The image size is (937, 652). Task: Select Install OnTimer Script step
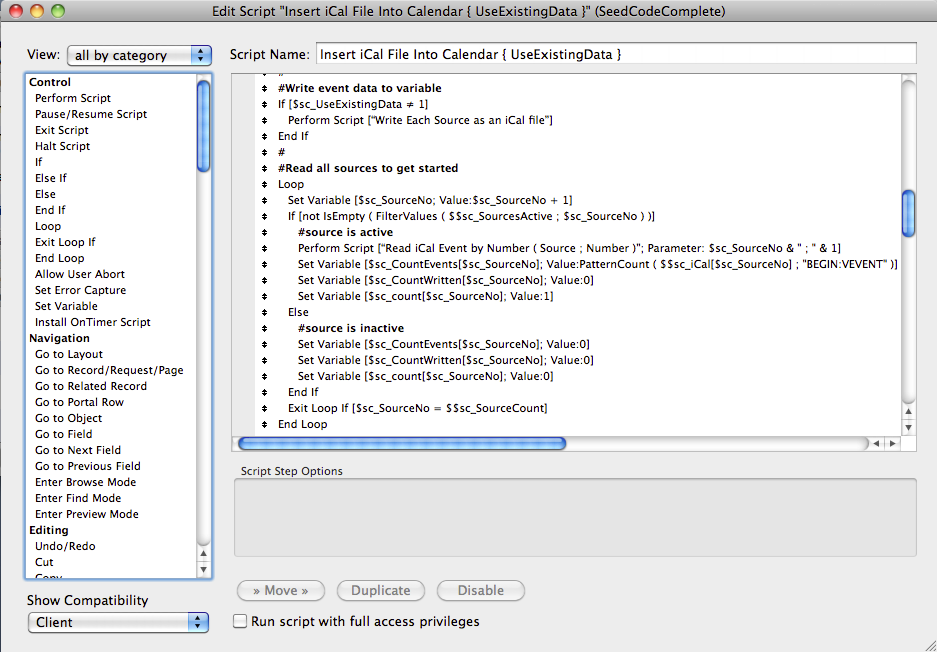tap(93, 322)
